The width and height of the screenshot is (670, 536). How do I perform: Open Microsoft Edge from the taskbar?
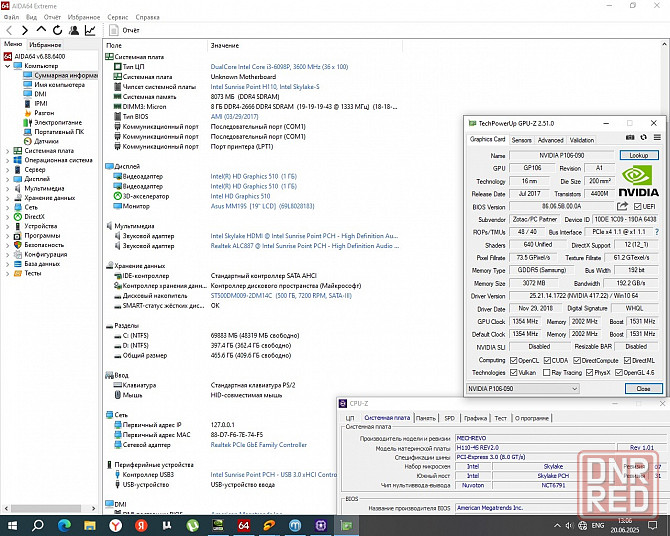[64, 525]
